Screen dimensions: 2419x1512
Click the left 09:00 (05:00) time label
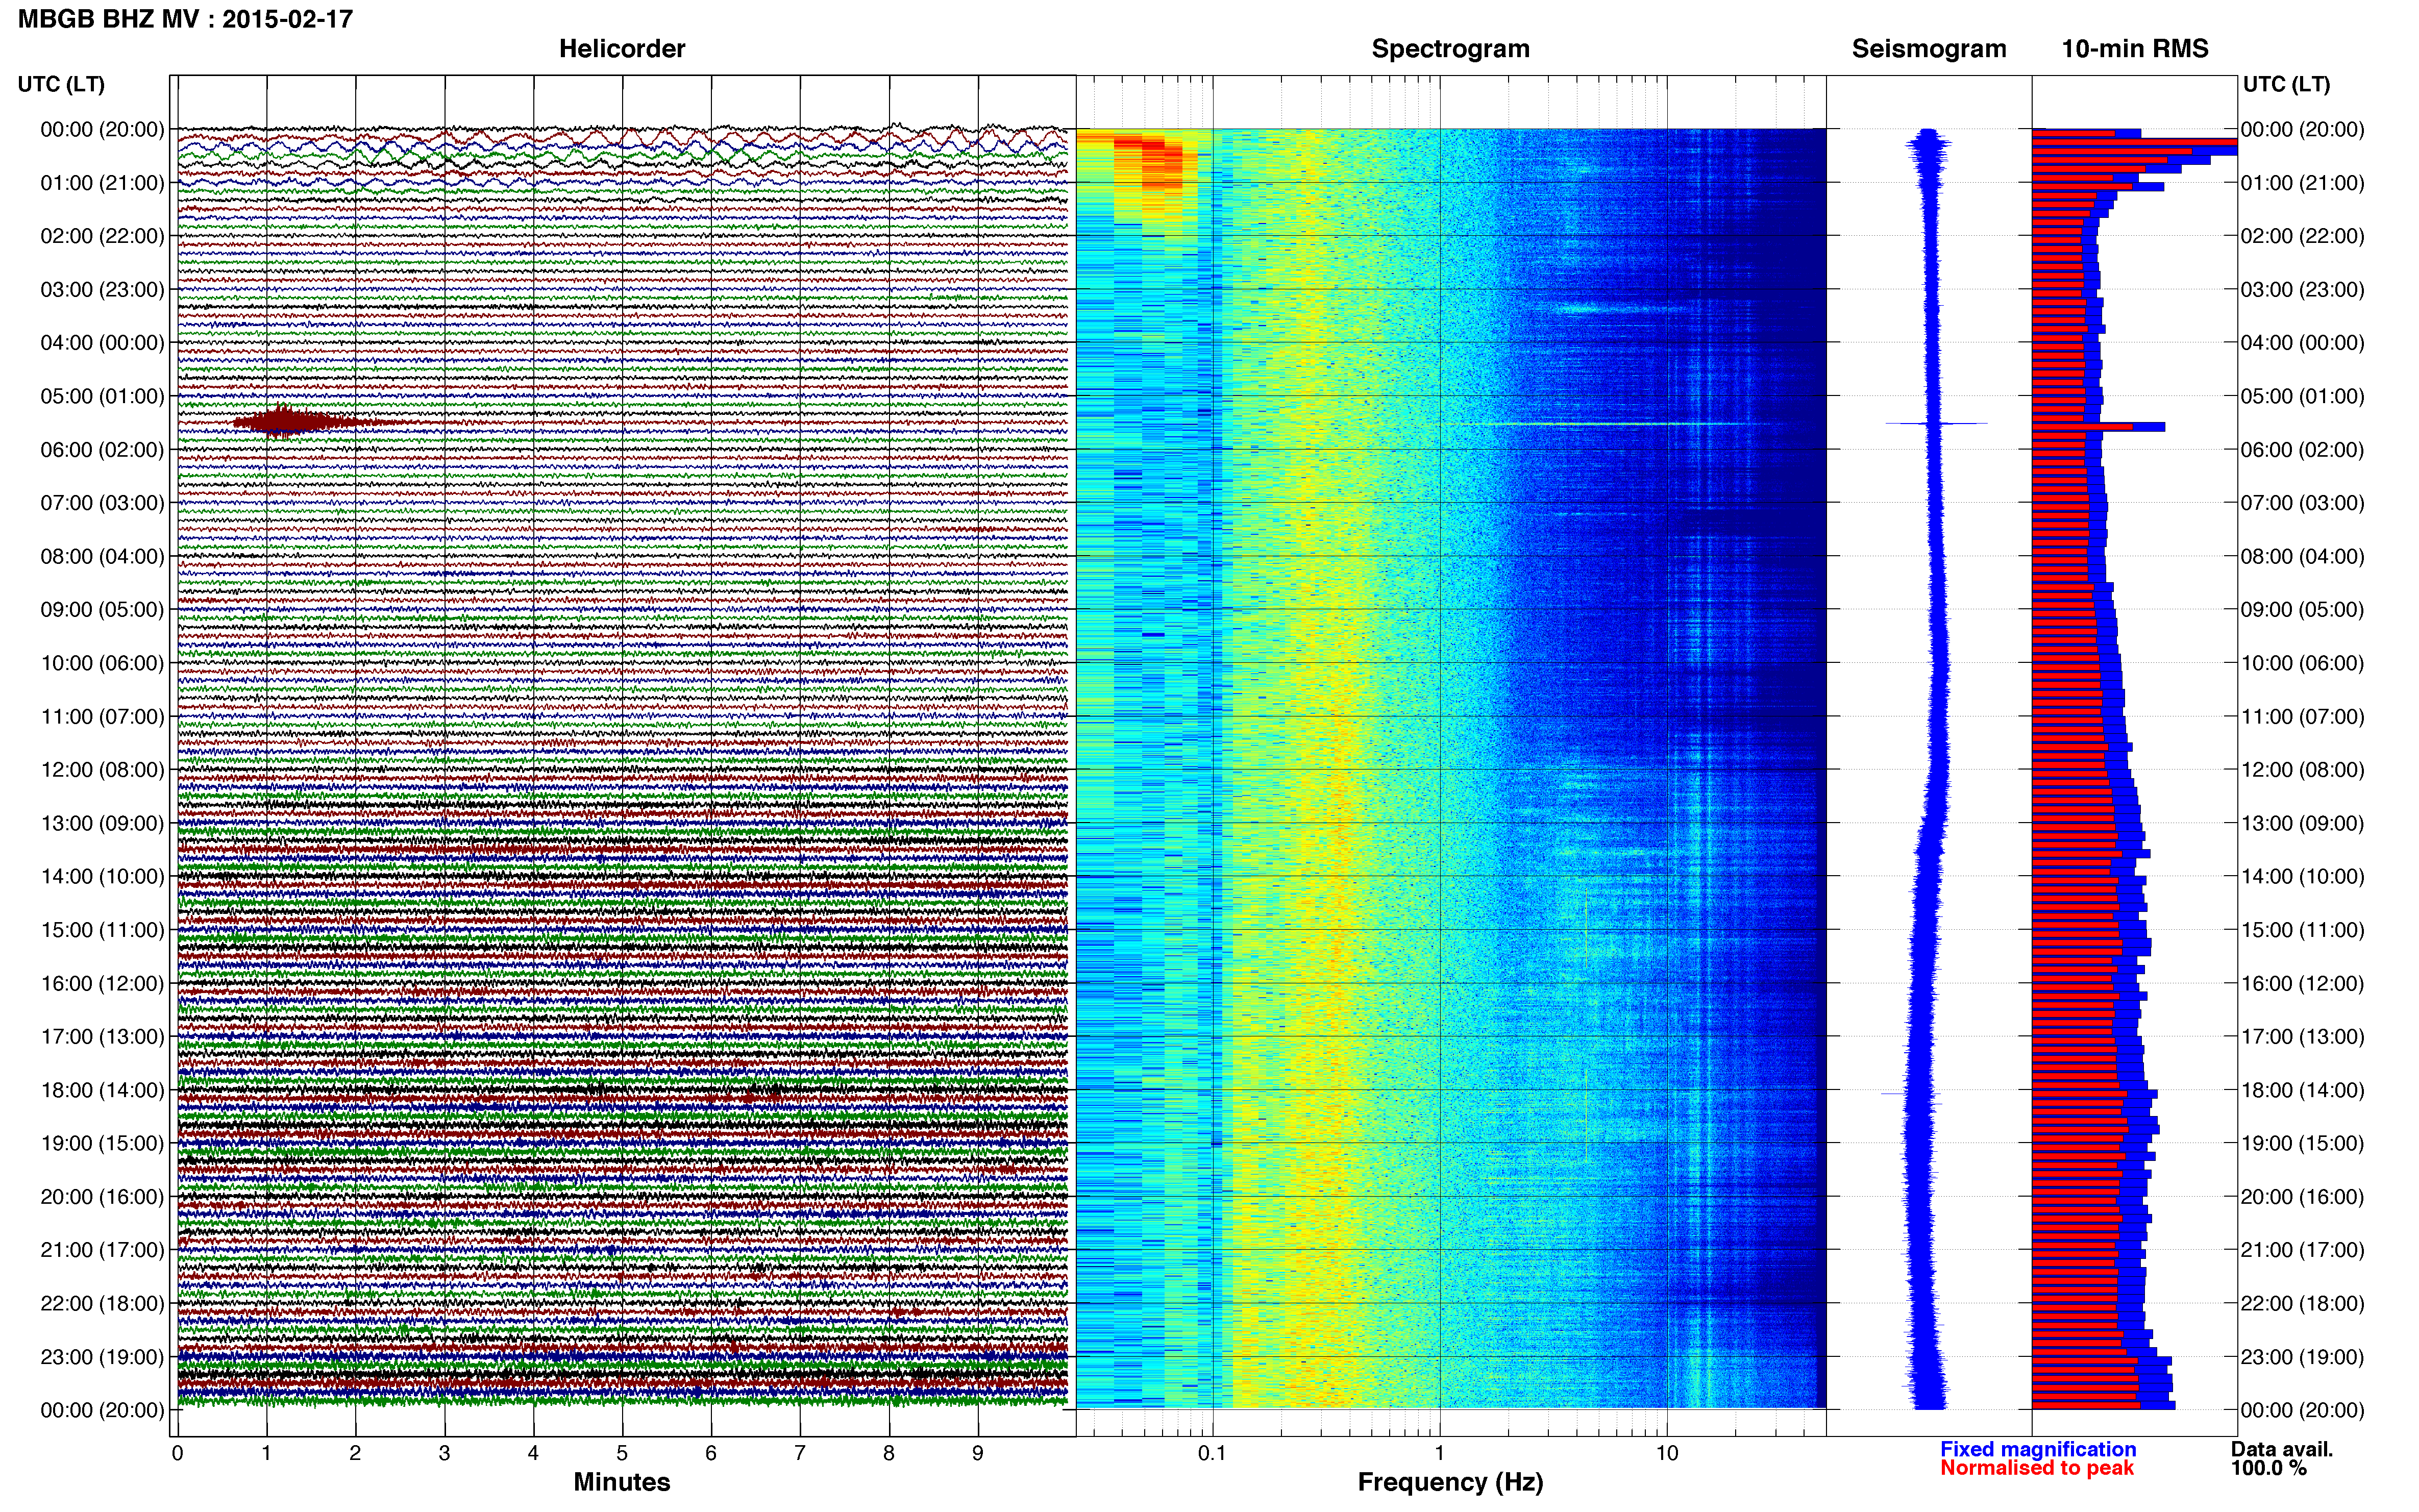102,610
